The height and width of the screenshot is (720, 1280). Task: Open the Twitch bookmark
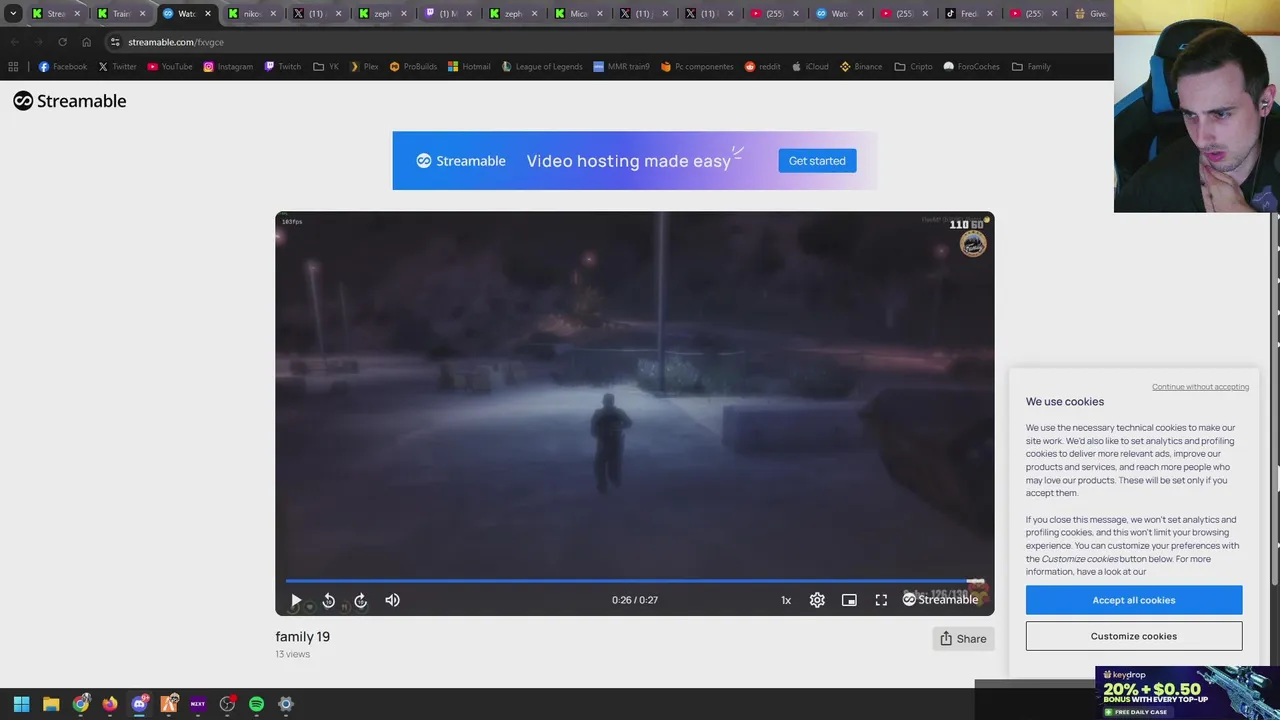282,66
